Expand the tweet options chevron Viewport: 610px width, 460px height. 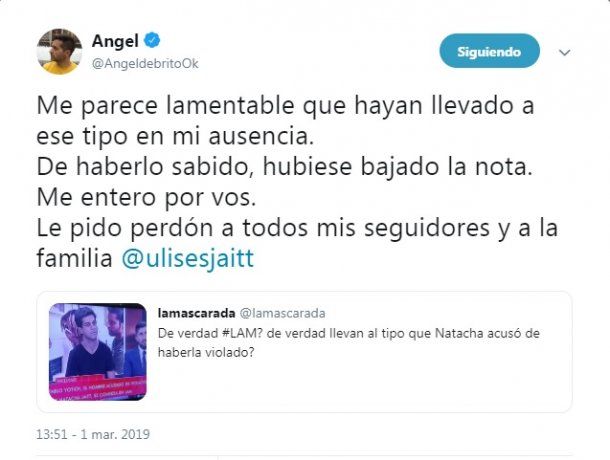(564, 52)
